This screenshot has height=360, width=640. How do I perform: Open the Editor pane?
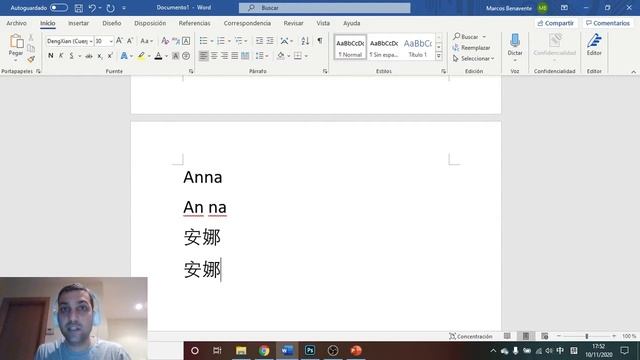click(x=594, y=44)
